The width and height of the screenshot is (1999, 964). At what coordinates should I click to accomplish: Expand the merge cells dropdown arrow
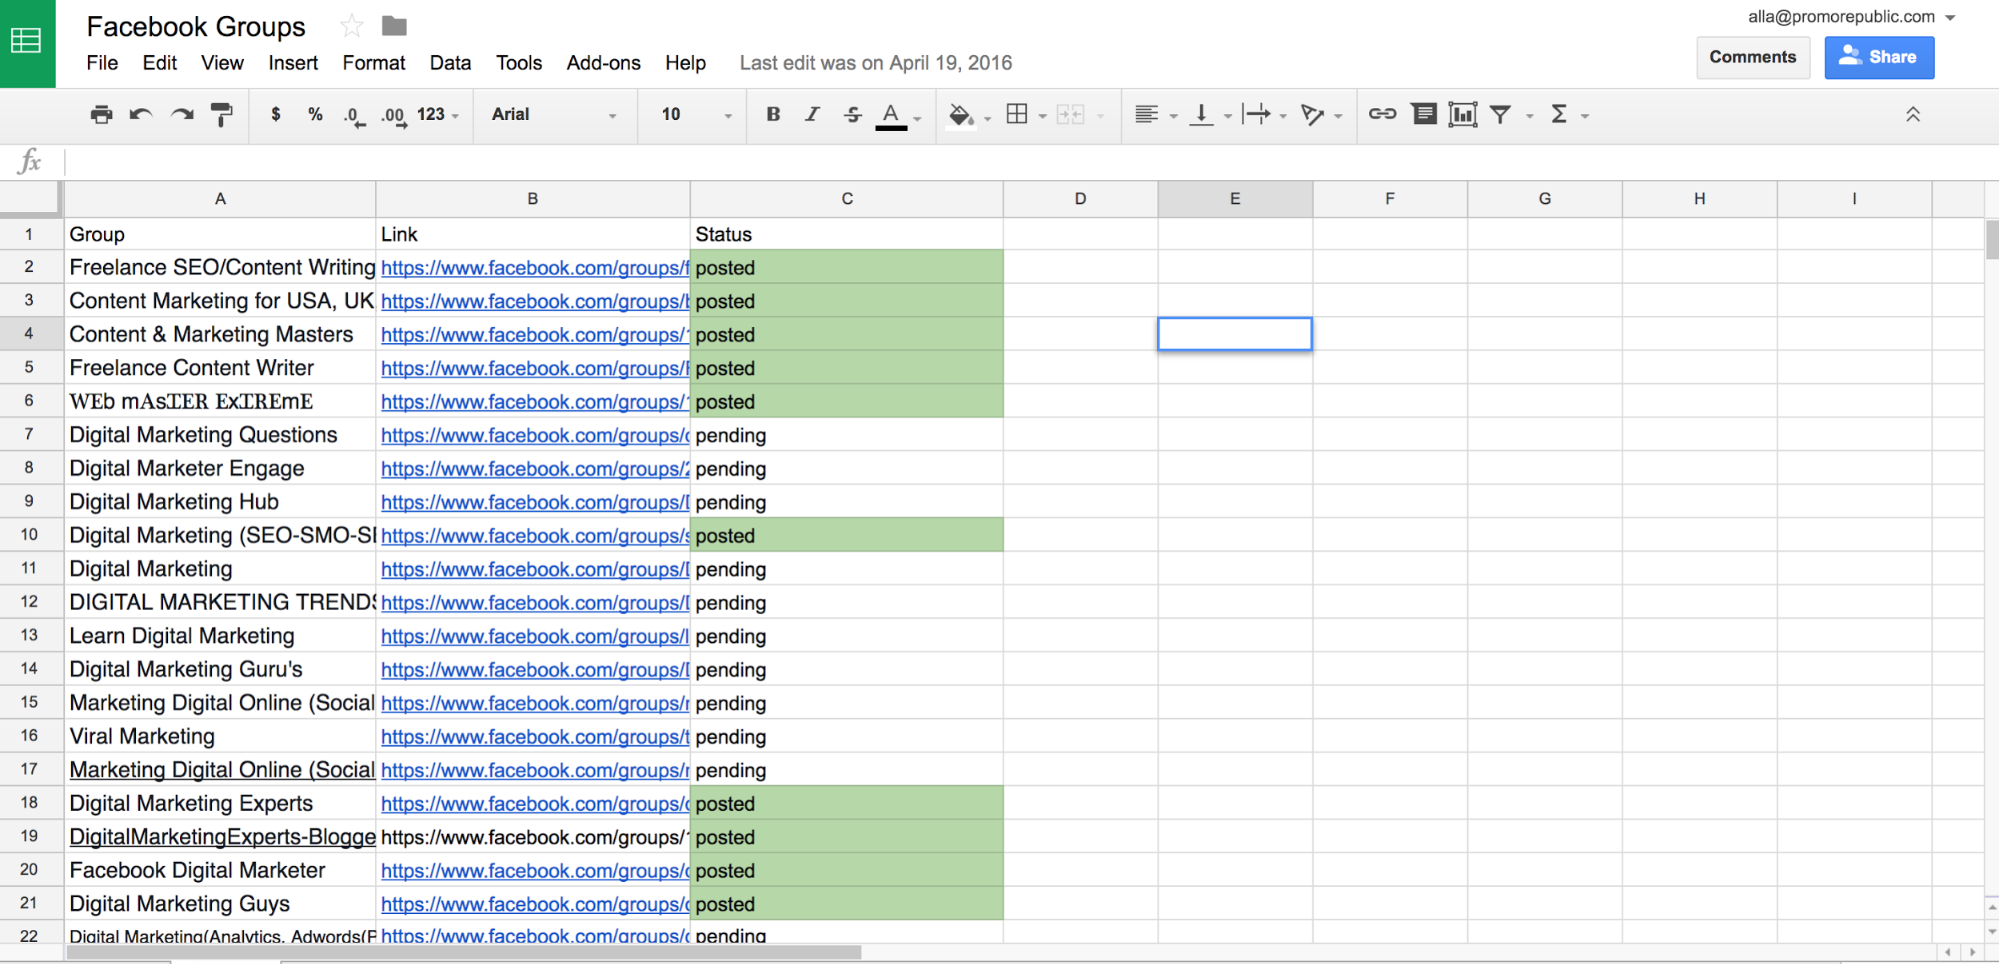[1100, 116]
